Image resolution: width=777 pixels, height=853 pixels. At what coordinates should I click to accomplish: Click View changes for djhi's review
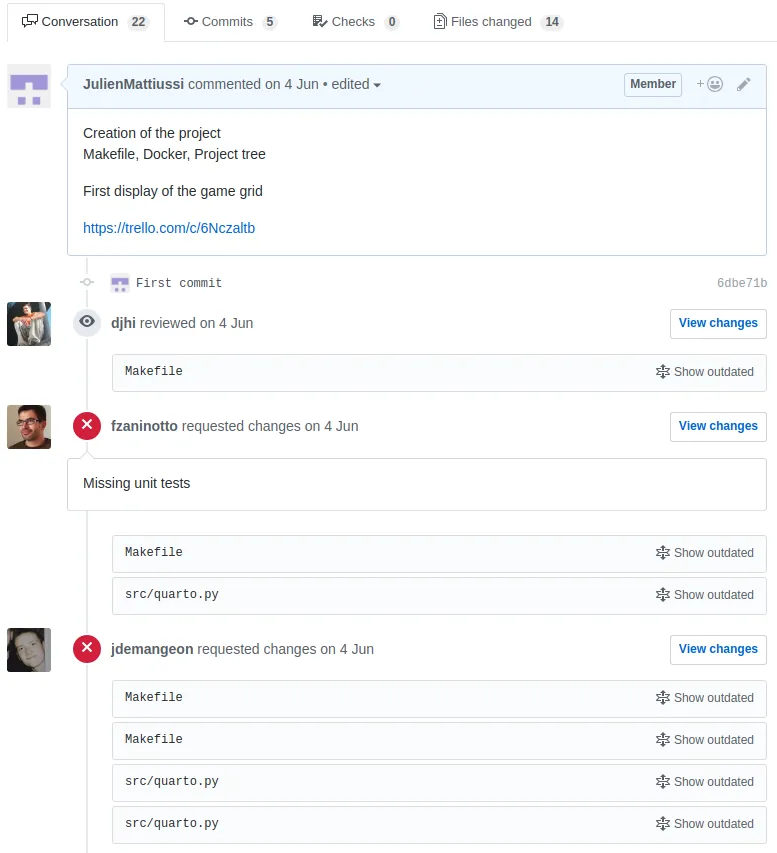tap(718, 323)
